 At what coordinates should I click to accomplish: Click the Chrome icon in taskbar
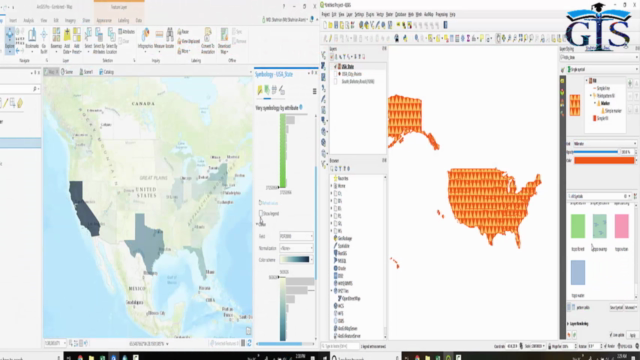pyautogui.click(x=80, y=358)
